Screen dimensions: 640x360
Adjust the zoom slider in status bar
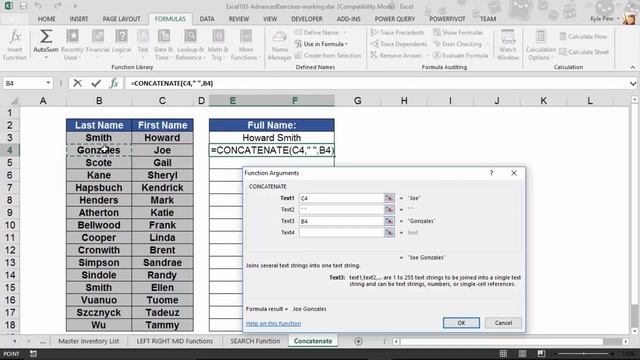(584, 353)
